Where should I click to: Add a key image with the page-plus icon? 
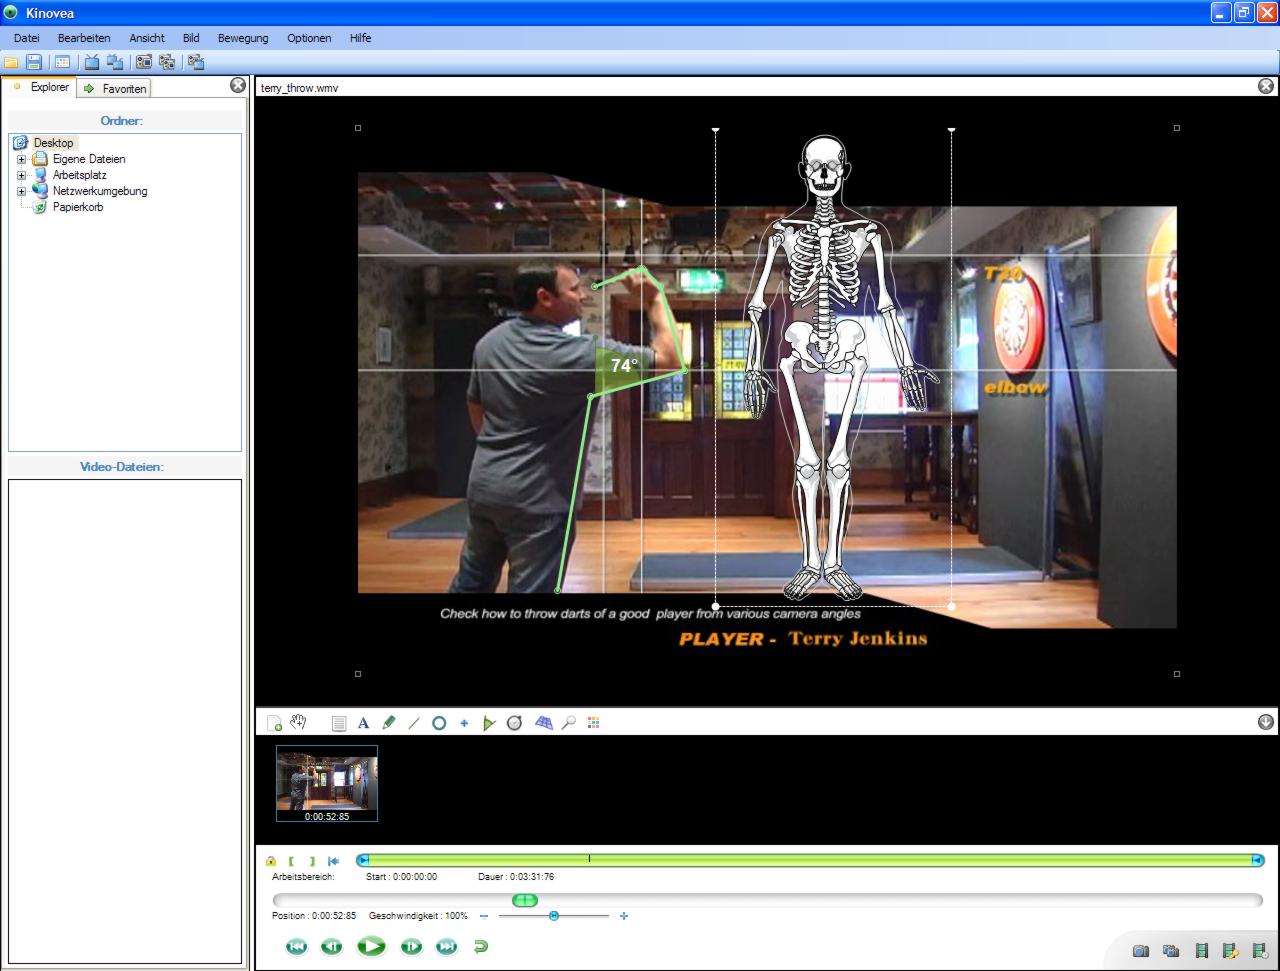point(274,723)
